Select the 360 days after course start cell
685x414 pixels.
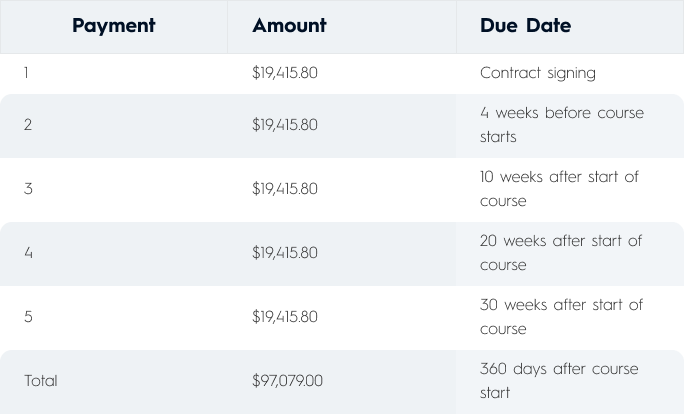[x=558, y=381]
